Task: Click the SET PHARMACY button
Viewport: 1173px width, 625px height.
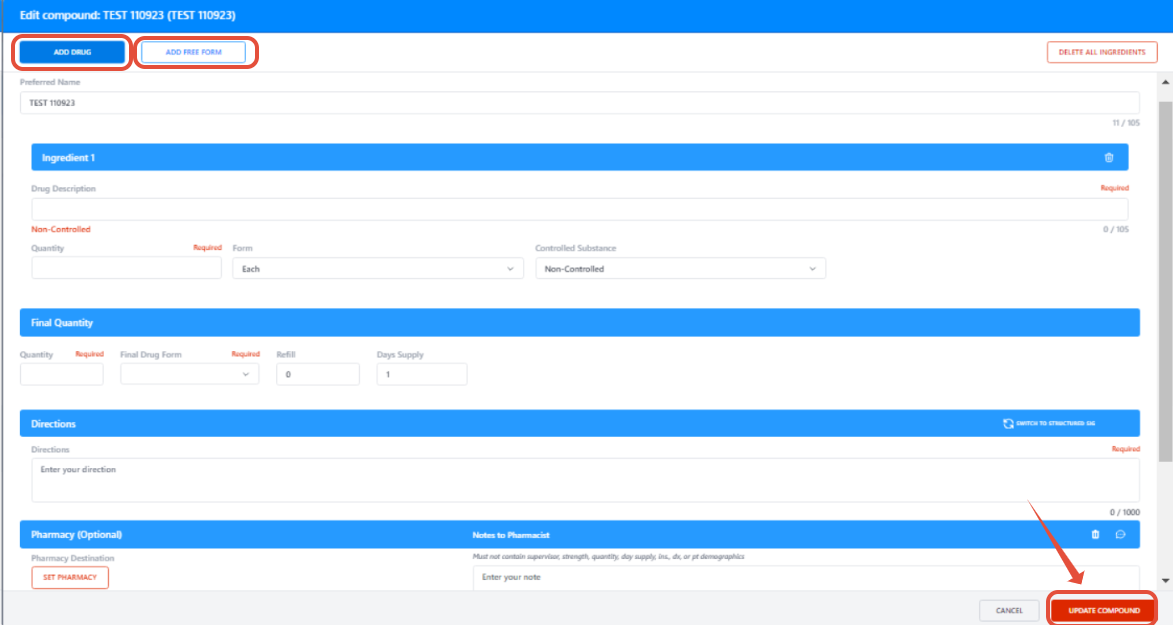Action: click(70, 577)
